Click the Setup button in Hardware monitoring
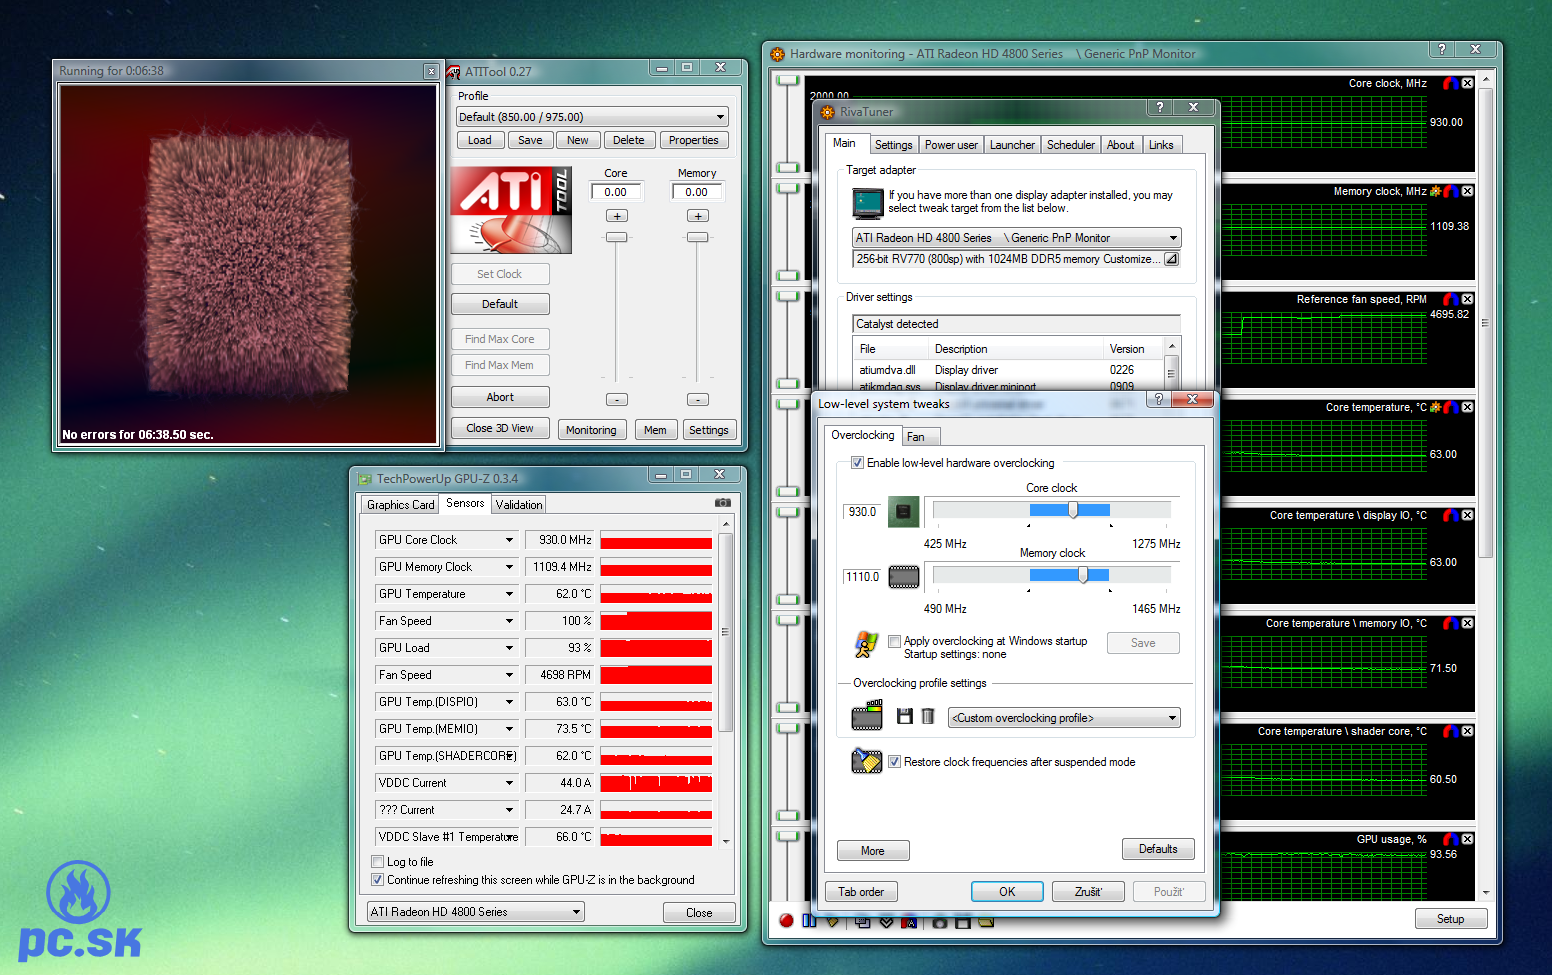The width and height of the screenshot is (1552, 975). [x=1451, y=919]
